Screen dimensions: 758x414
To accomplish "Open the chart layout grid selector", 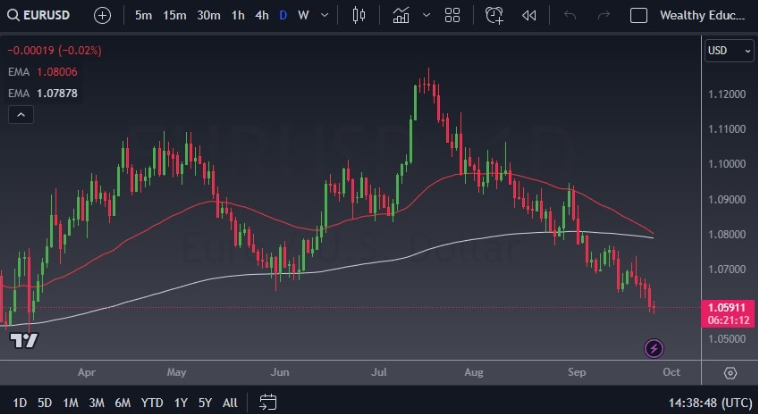I will (x=452, y=15).
